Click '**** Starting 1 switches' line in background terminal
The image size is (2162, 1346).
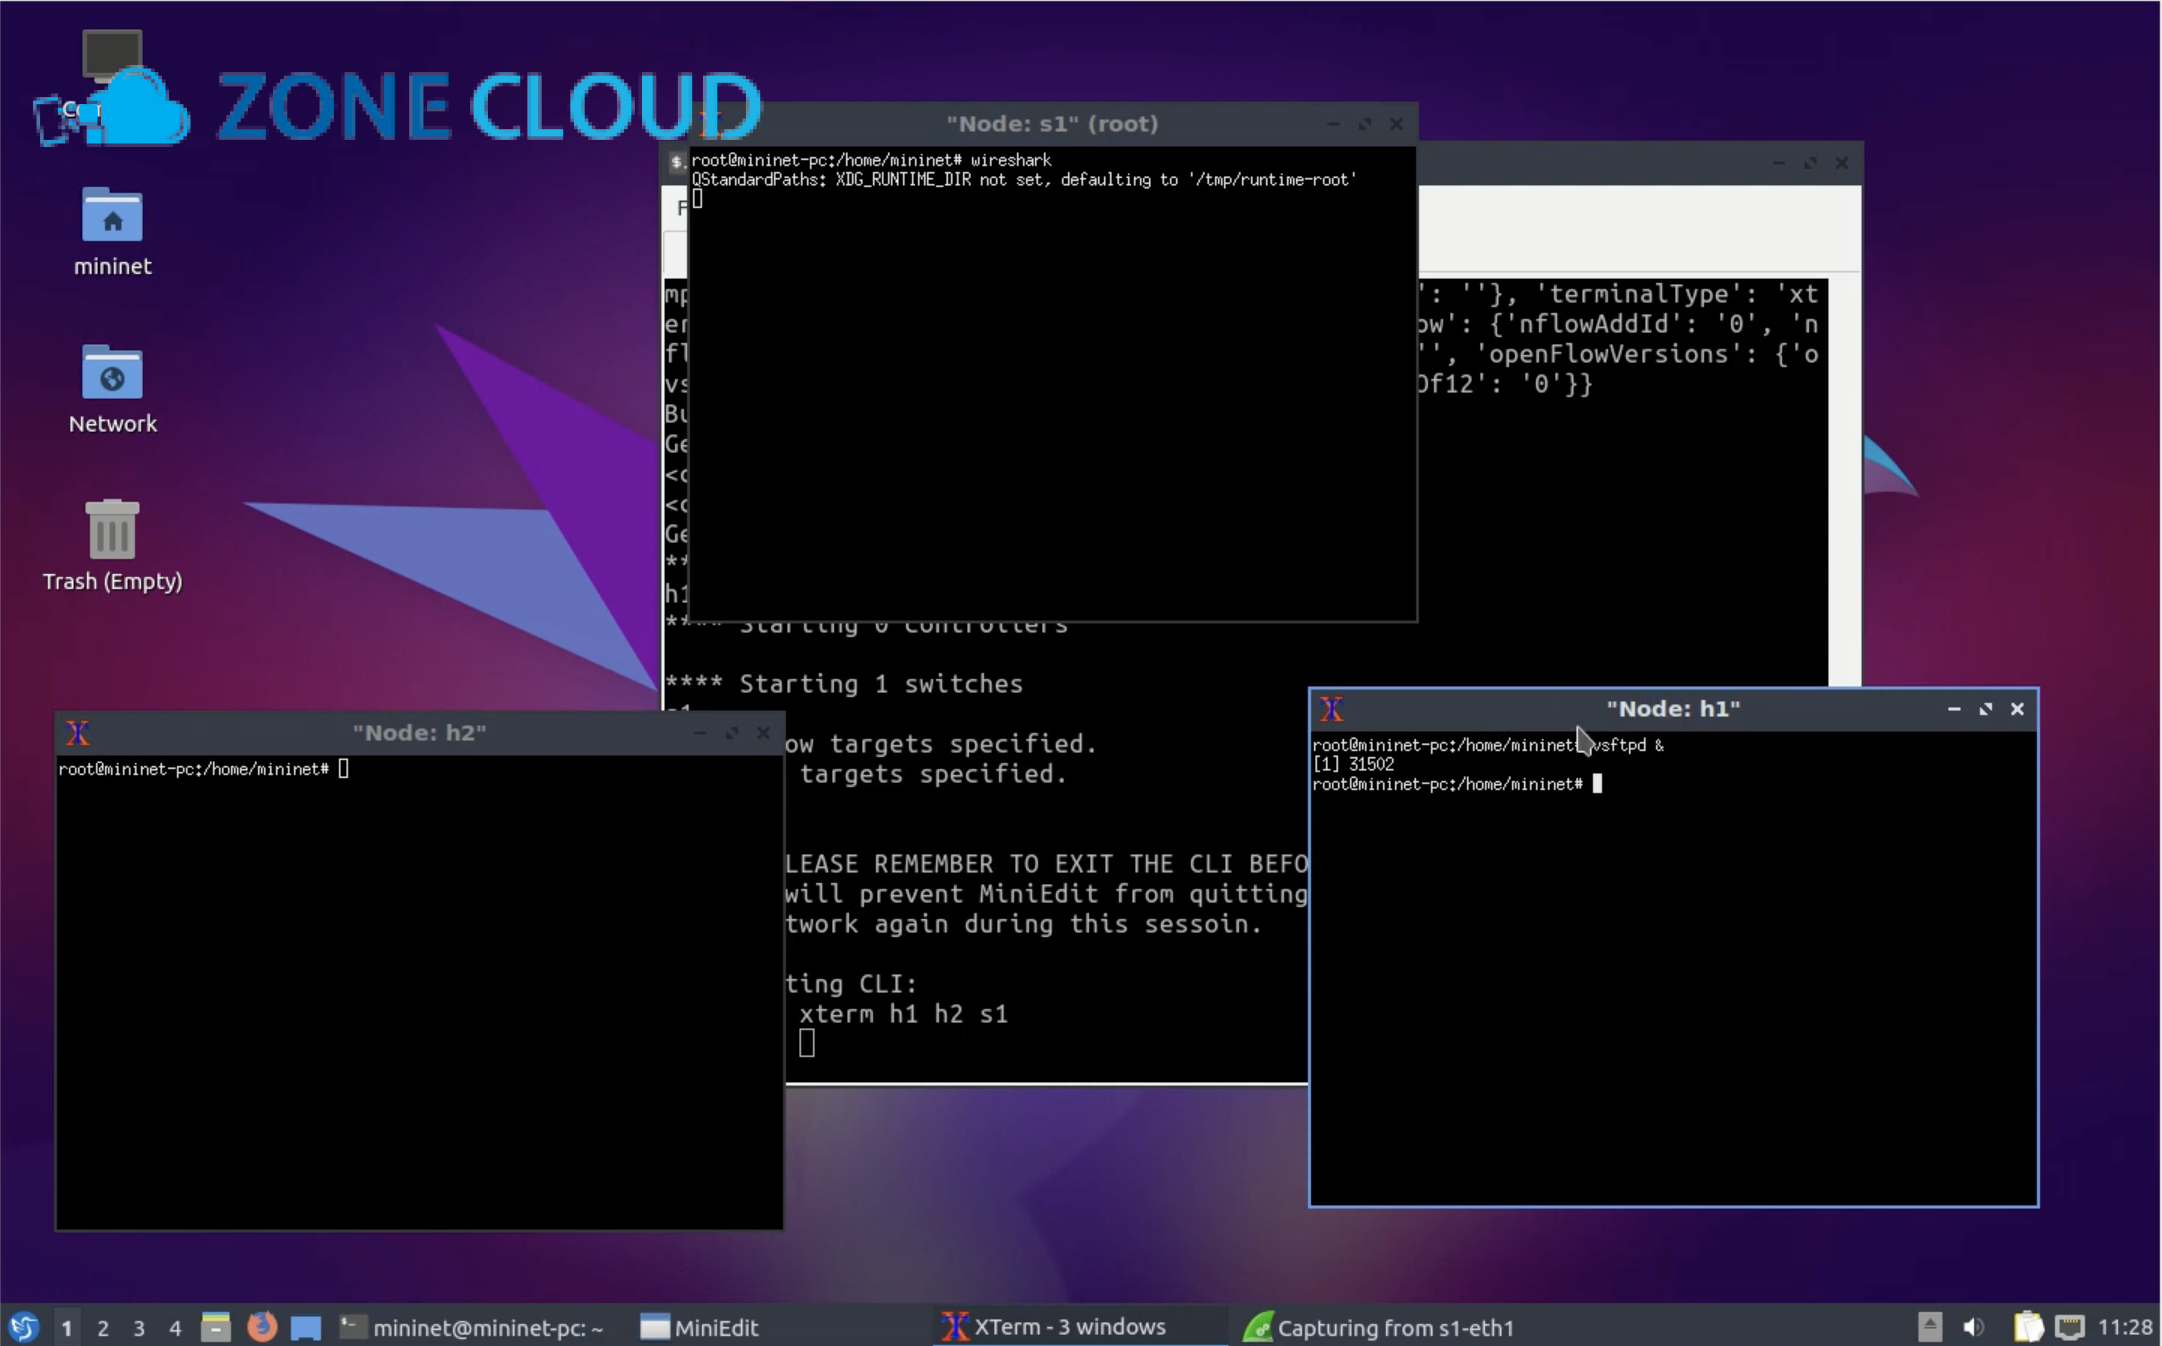click(844, 684)
